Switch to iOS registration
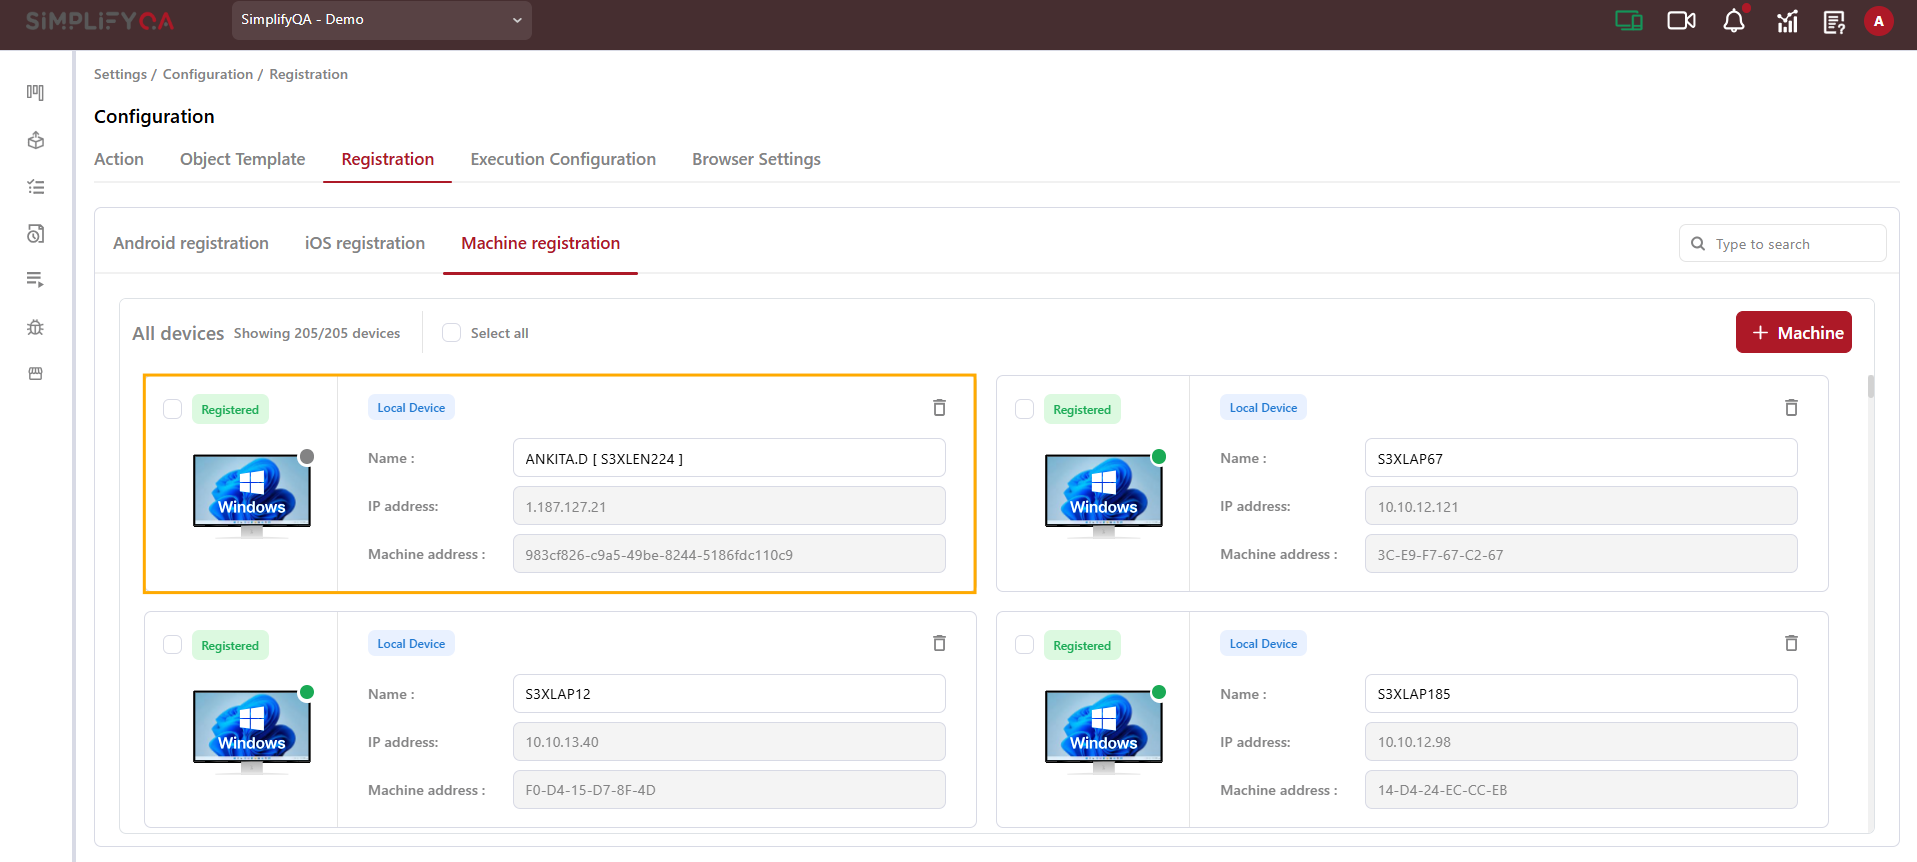This screenshot has height=862, width=1917. [365, 243]
